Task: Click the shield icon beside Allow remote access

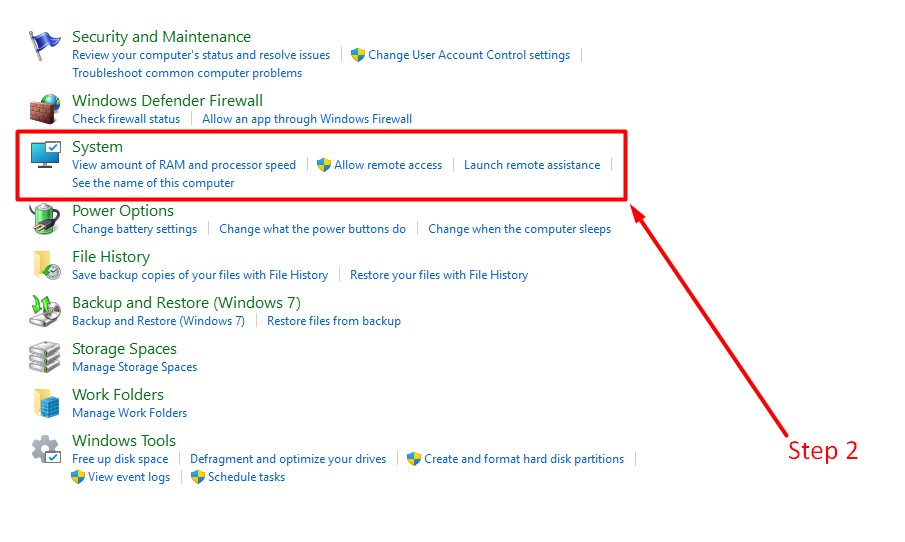Action: coord(324,165)
